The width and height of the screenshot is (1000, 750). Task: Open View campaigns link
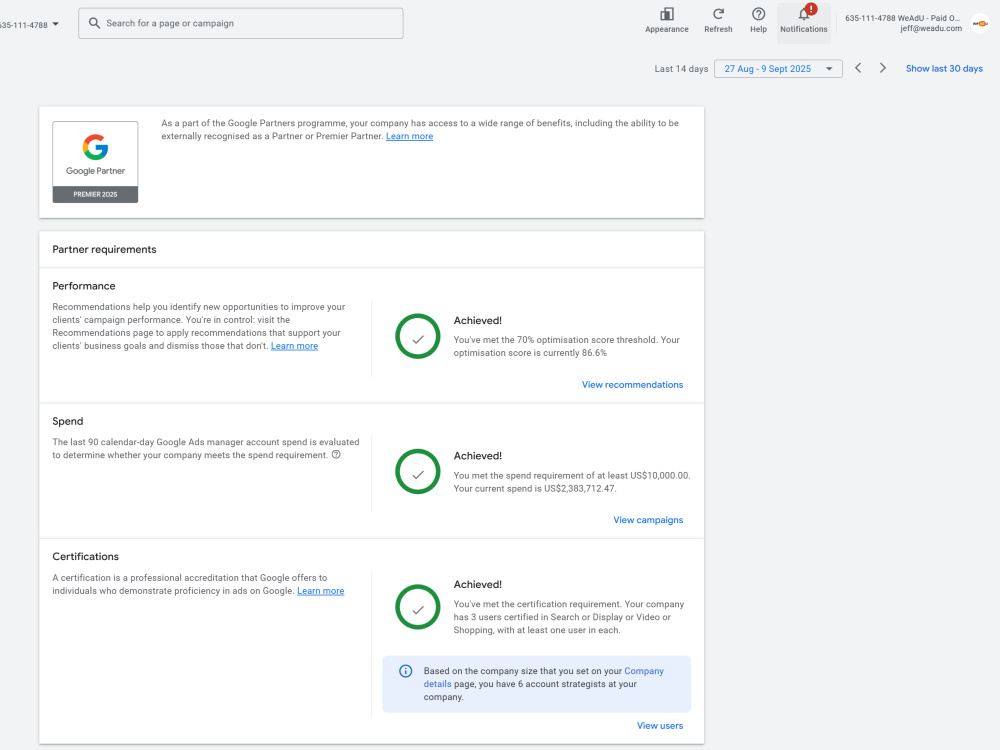click(x=648, y=520)
